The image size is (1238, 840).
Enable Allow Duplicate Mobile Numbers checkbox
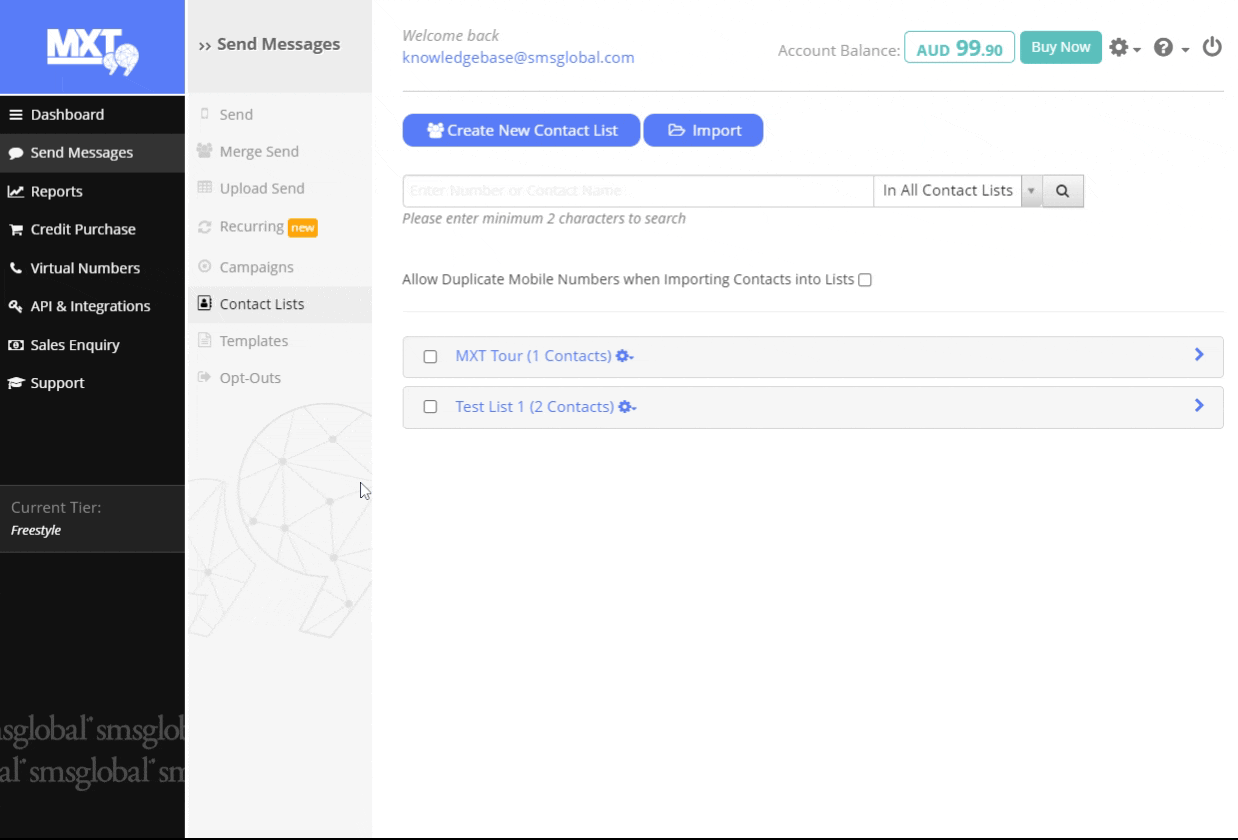tap(865, 280)
